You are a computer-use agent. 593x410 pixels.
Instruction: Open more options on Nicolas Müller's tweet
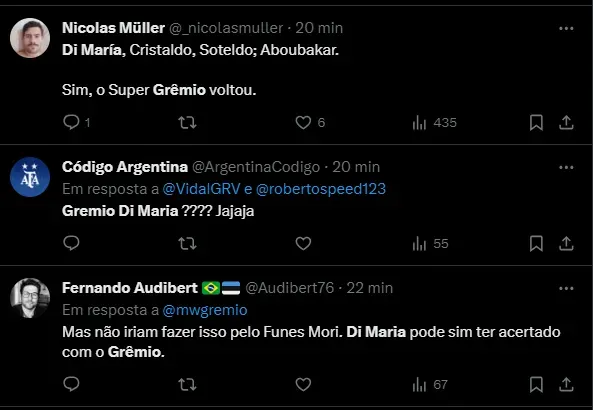(x=566, y=28)
